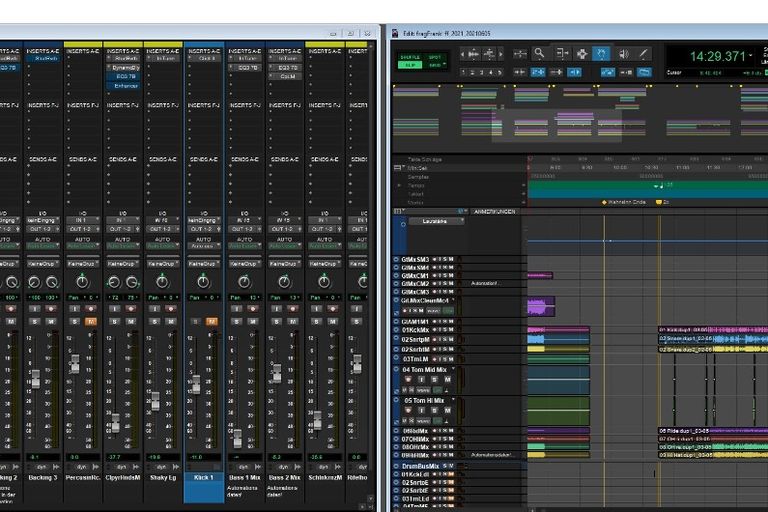Unmute the Kick 1 channel
This screenshot has width=768, height=512.
[212, 321]
